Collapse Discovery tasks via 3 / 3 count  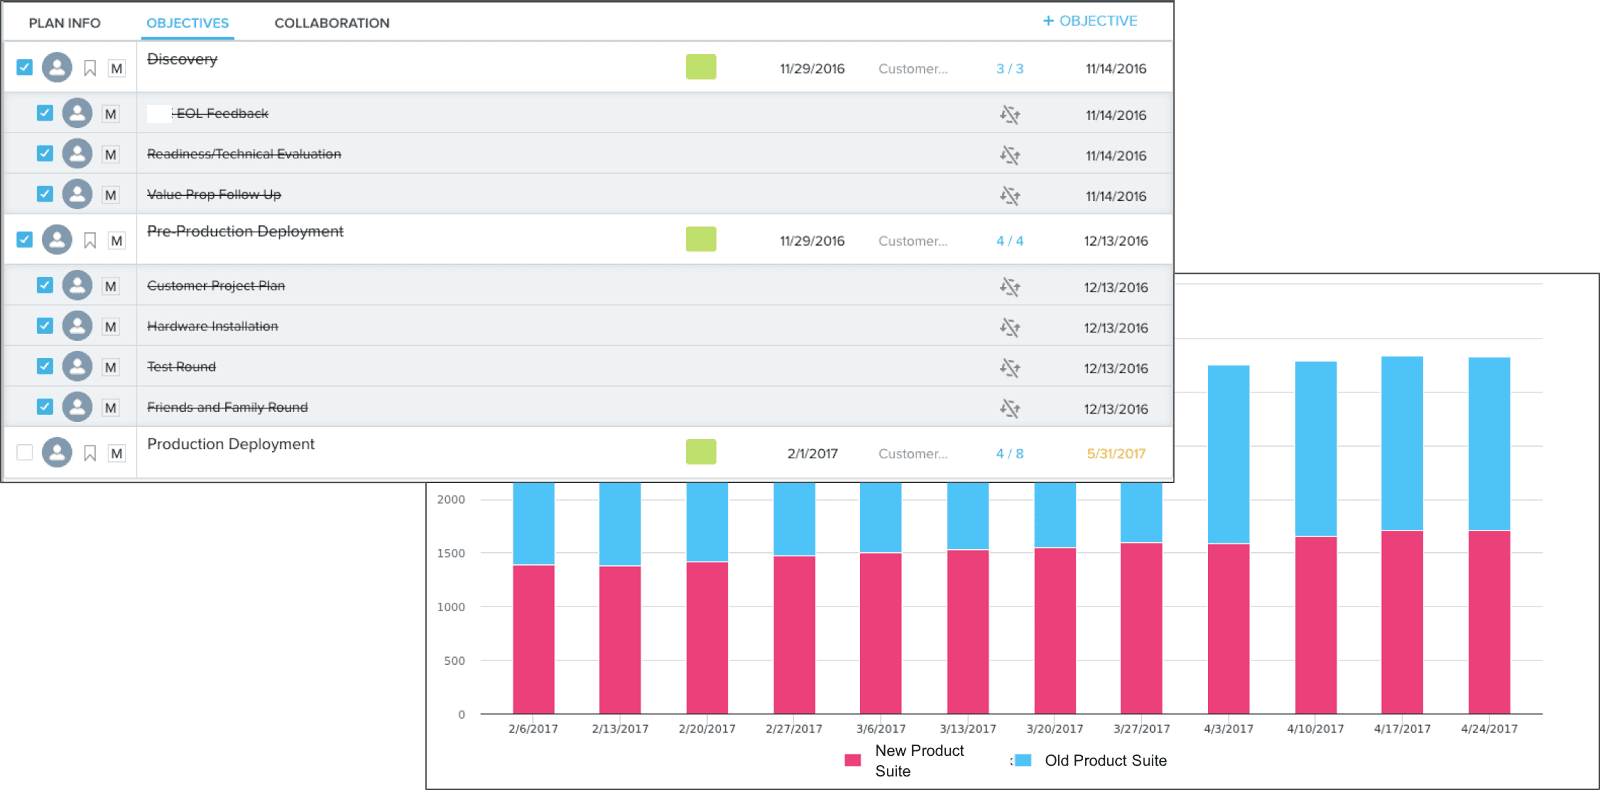[1009, 69]
